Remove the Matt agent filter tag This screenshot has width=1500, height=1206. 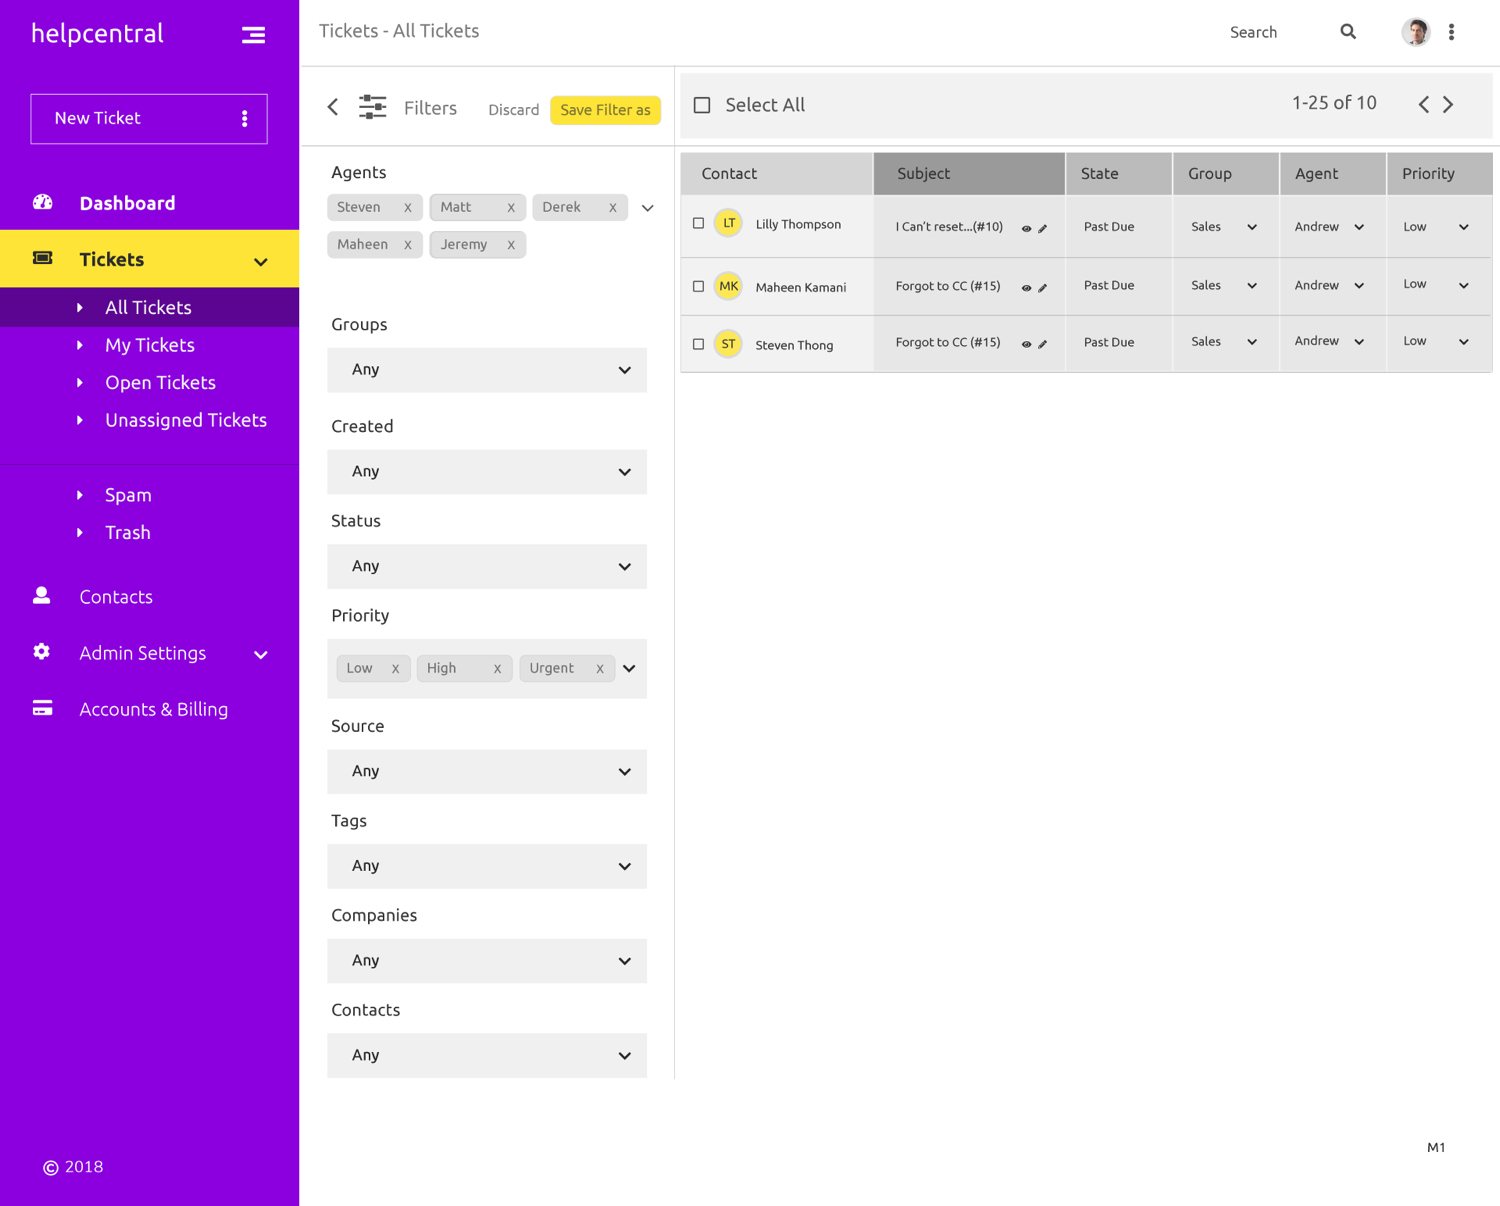click(511, 208)
